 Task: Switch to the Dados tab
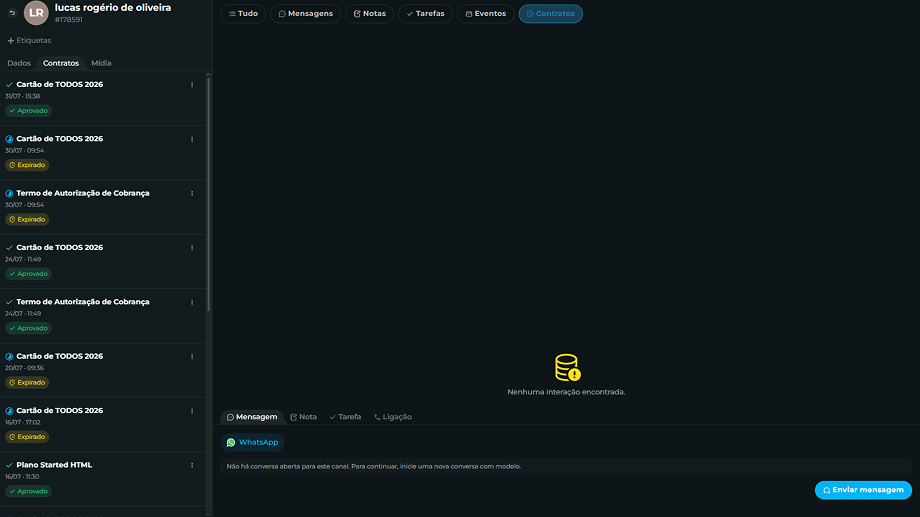coord(19,63)
